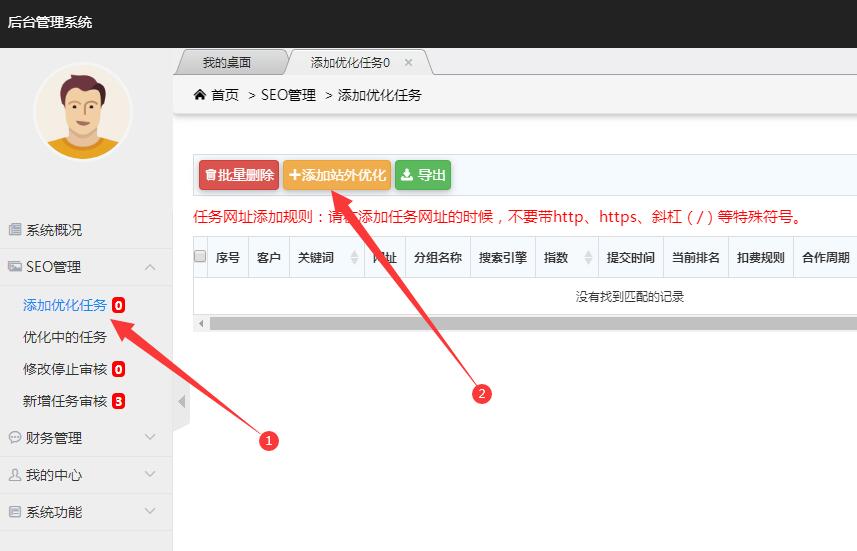This screenshot has width=857, height=551.
Task: Click the user avatar picture
Action: (x=83, y=112)
